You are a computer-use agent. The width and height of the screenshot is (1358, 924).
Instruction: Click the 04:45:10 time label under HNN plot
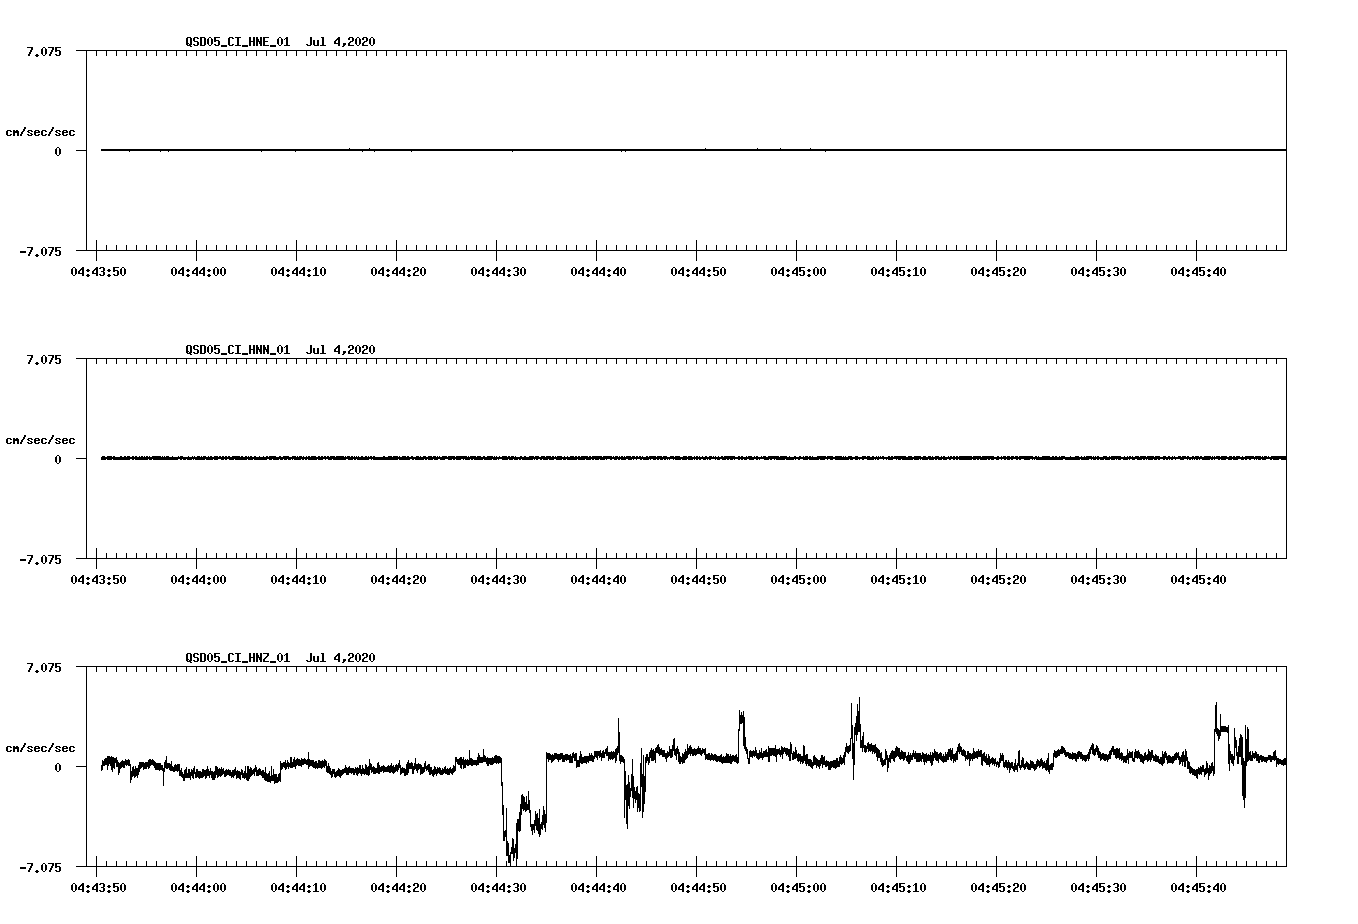898,579
